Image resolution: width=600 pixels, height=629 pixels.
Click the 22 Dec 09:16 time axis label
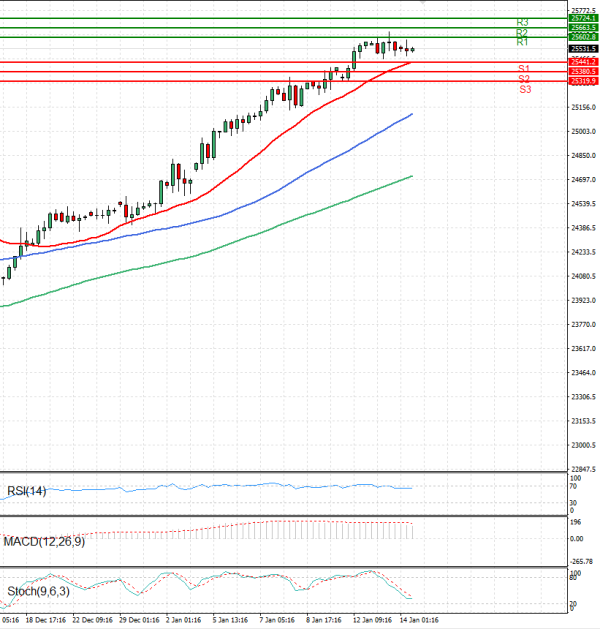click(x=90, y=621)
